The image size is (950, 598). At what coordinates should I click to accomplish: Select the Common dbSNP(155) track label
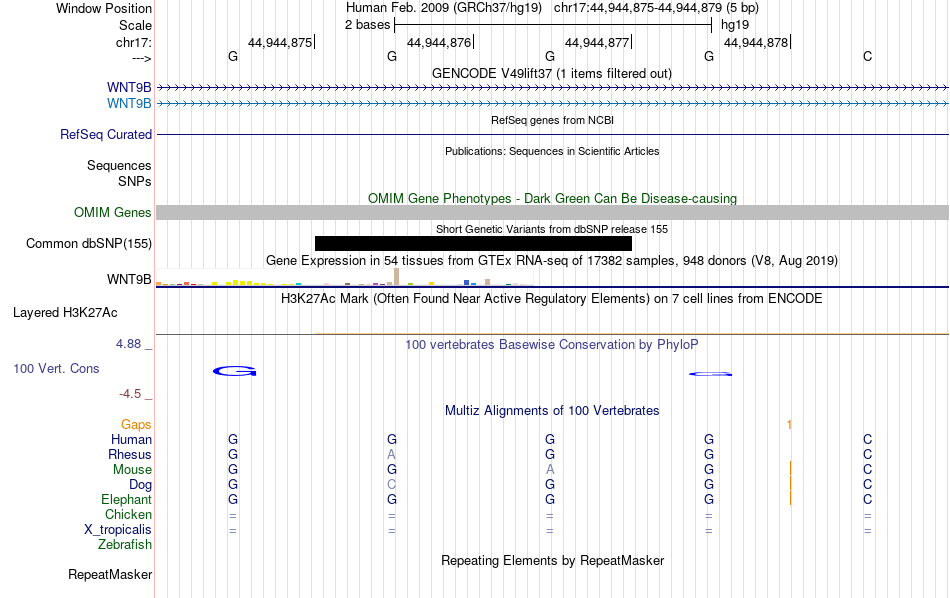pos(89,244)
